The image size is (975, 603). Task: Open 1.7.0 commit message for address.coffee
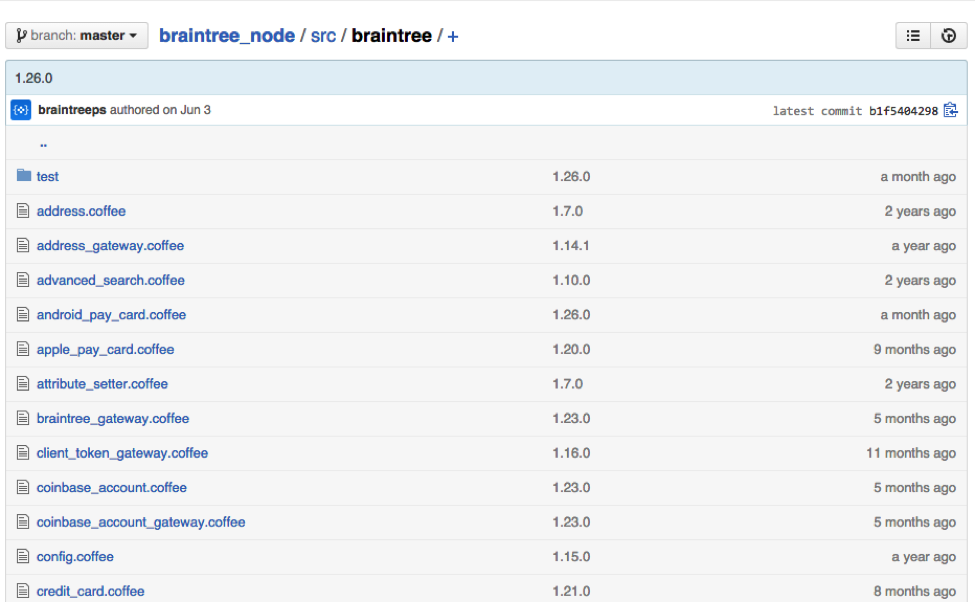coord(567,211)
